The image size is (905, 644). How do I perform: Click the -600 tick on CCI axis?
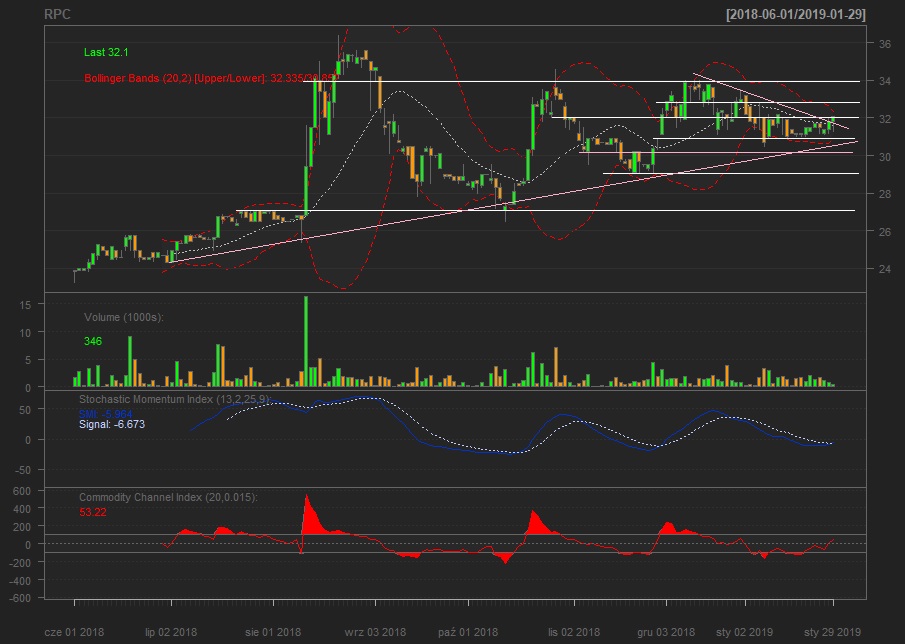coord(20,598)
